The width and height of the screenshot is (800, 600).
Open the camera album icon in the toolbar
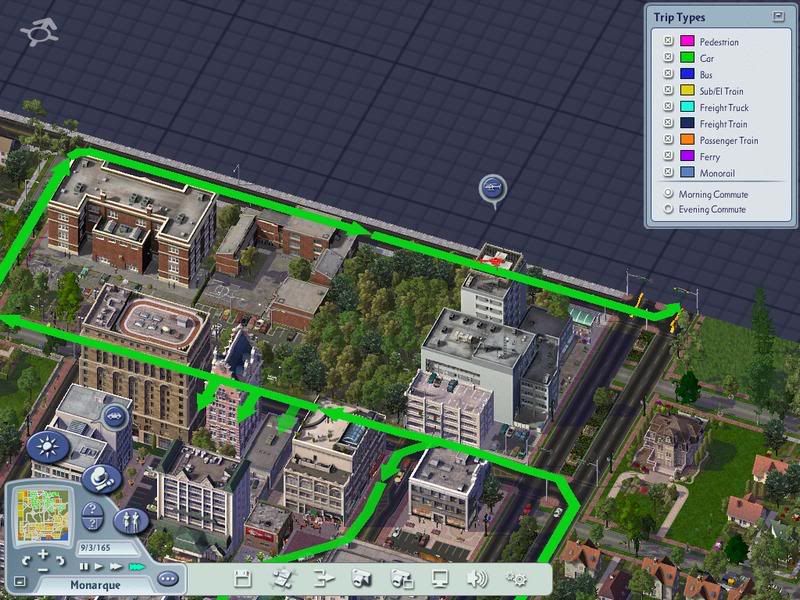tap(402, 579)
